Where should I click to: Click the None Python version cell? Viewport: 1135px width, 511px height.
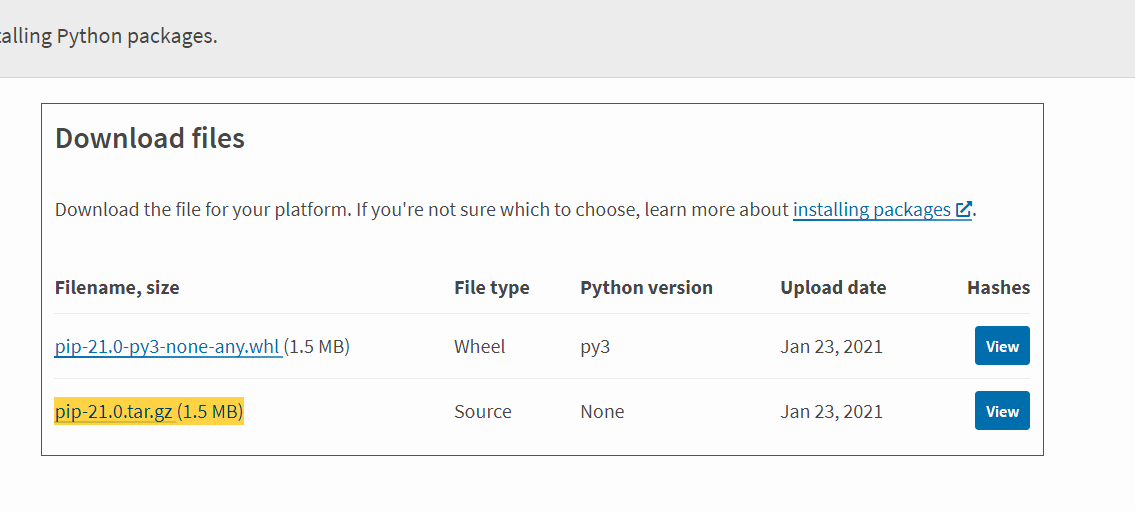(x=602, y=412)
